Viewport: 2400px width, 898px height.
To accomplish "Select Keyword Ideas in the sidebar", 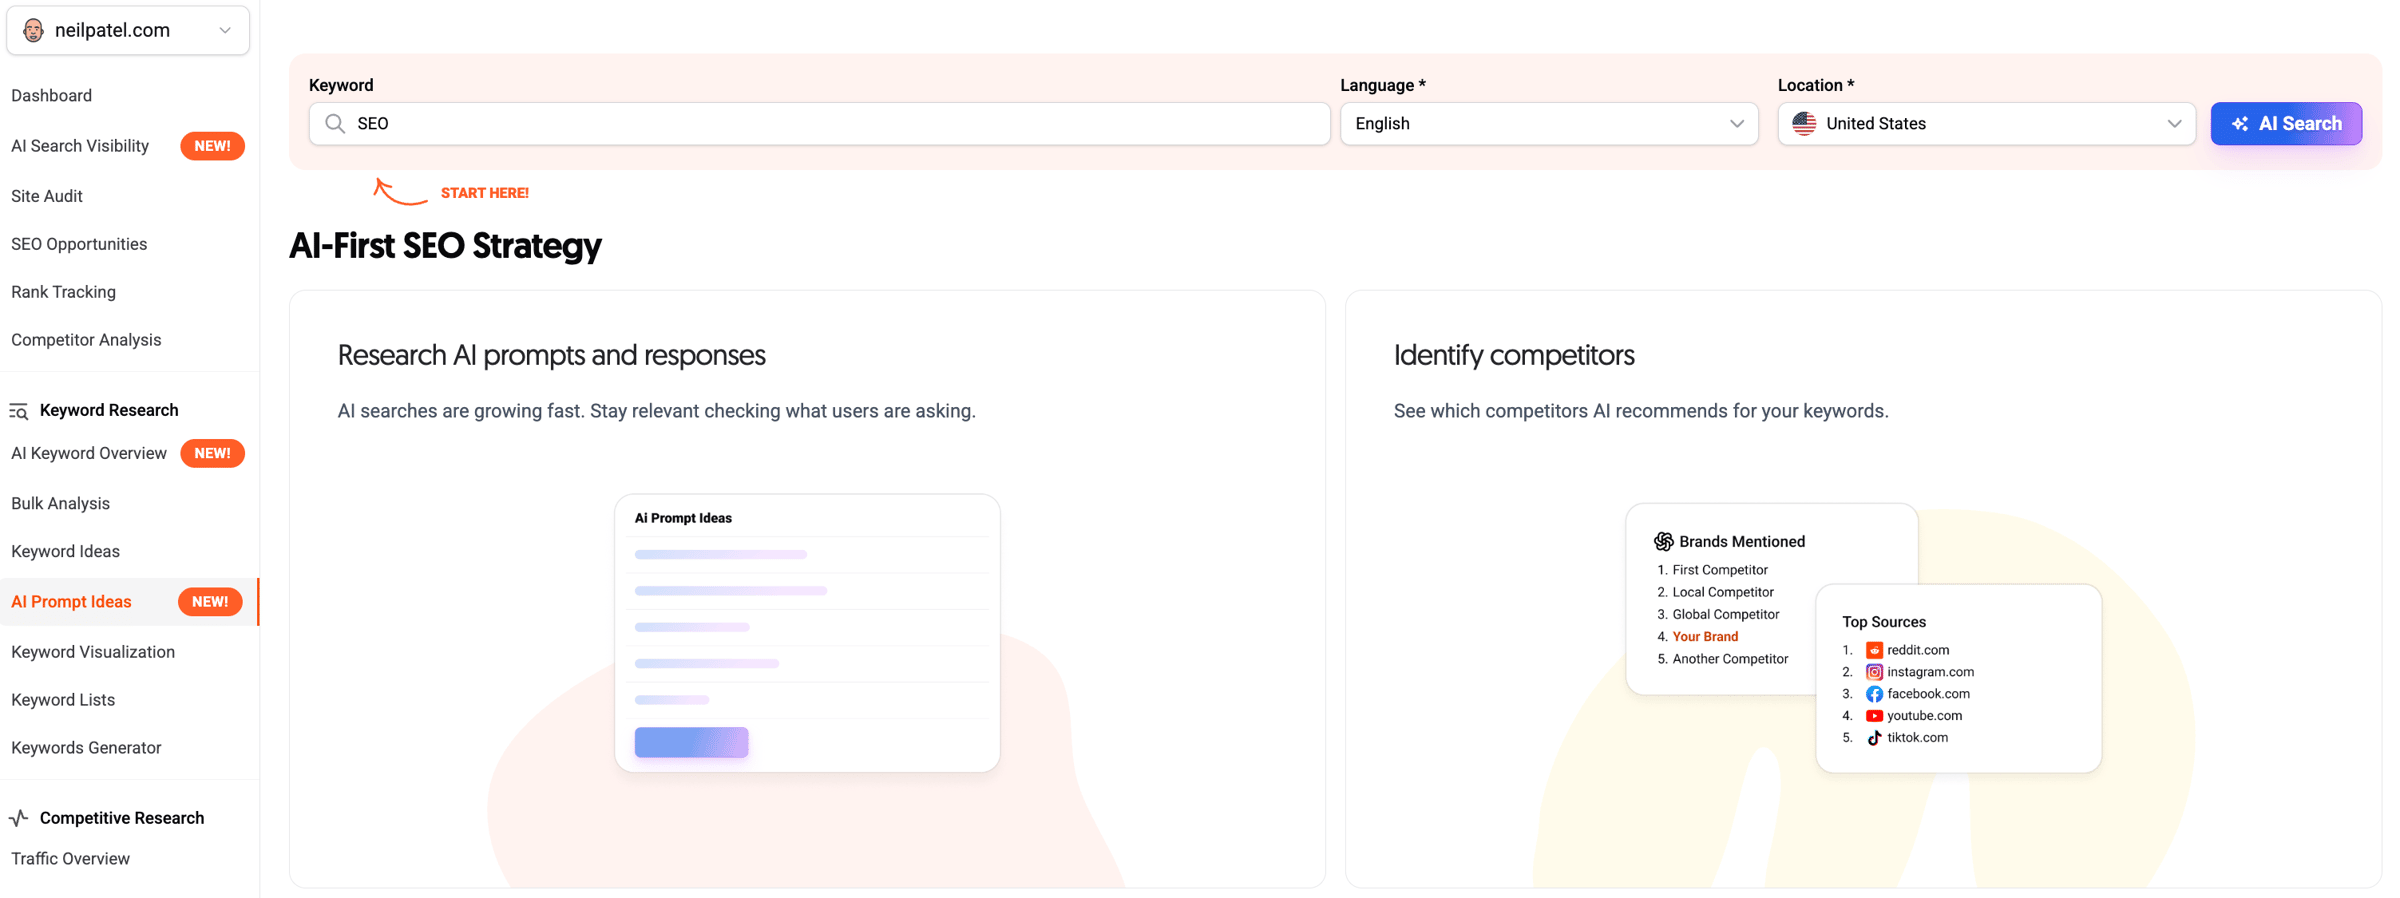I will tap(65, 551).
